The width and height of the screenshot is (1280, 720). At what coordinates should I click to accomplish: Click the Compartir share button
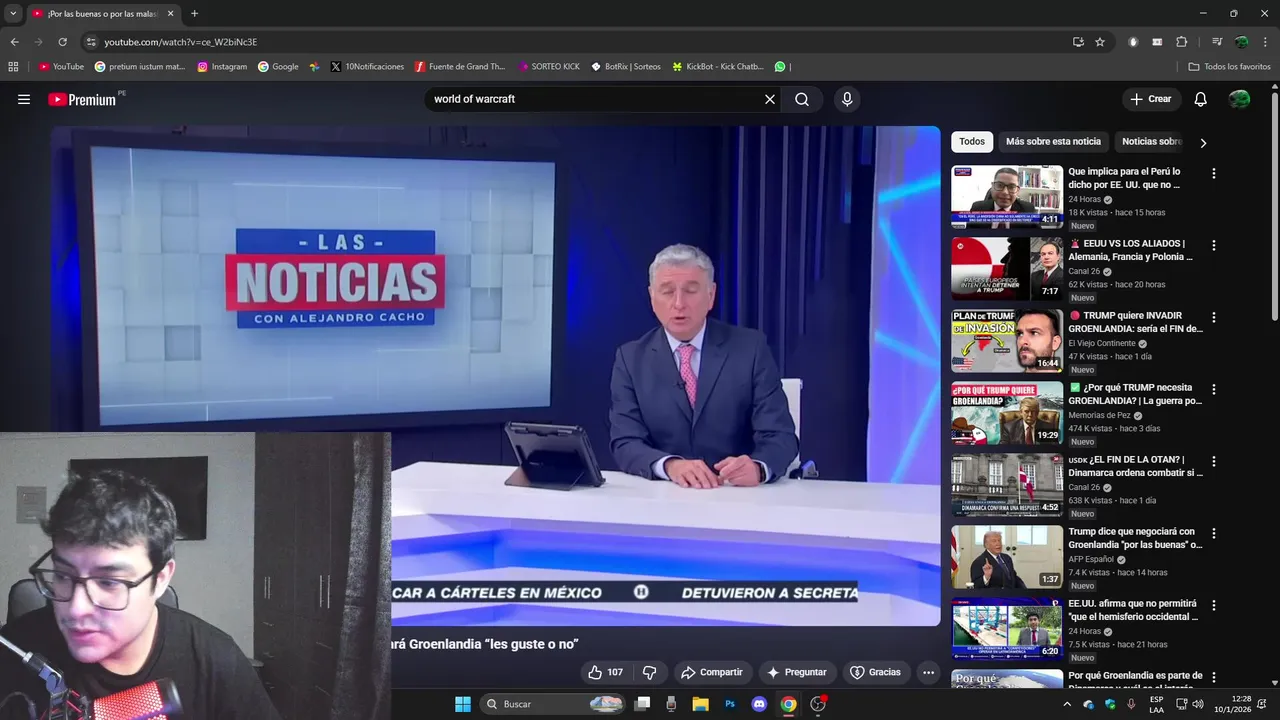pos(711,672)
